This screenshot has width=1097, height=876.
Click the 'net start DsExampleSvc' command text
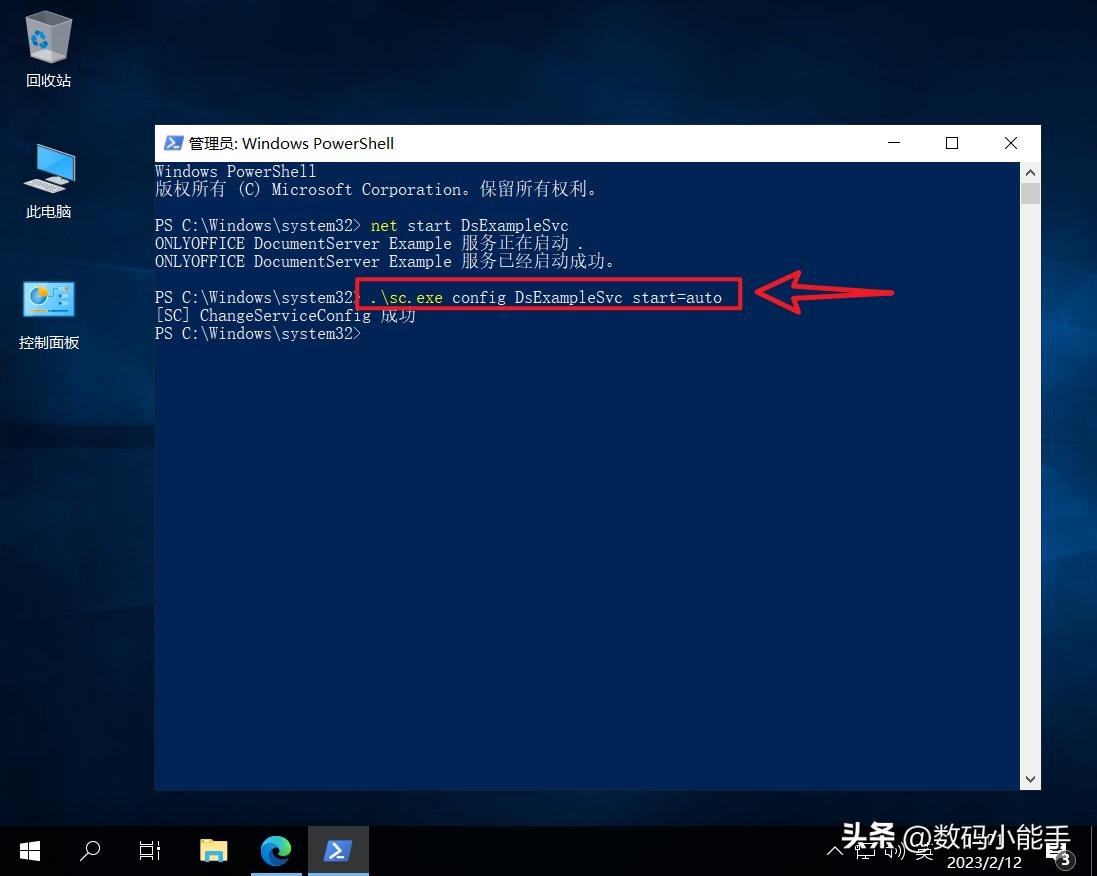click(469, 225)
